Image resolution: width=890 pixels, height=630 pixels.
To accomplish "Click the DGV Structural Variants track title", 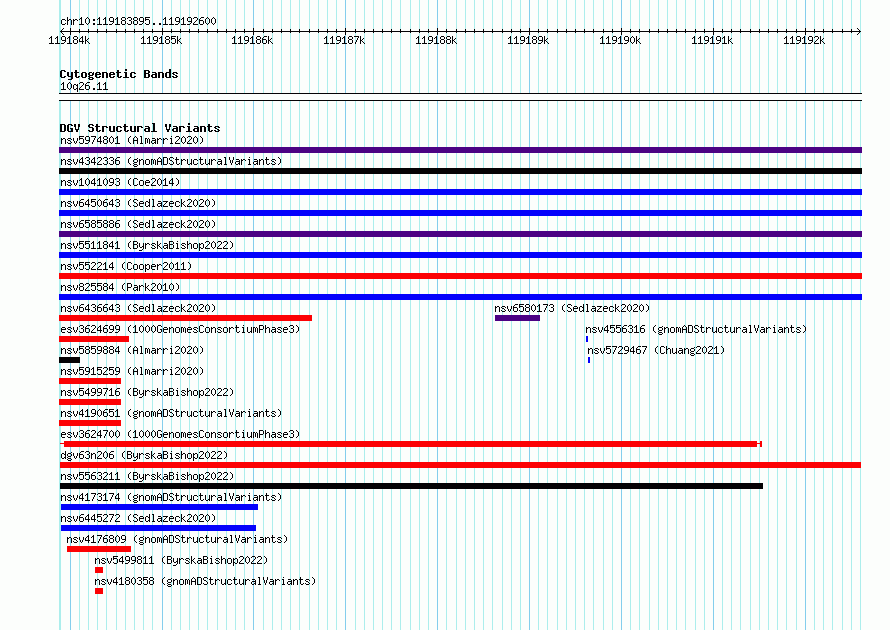I will pos(140,128).
